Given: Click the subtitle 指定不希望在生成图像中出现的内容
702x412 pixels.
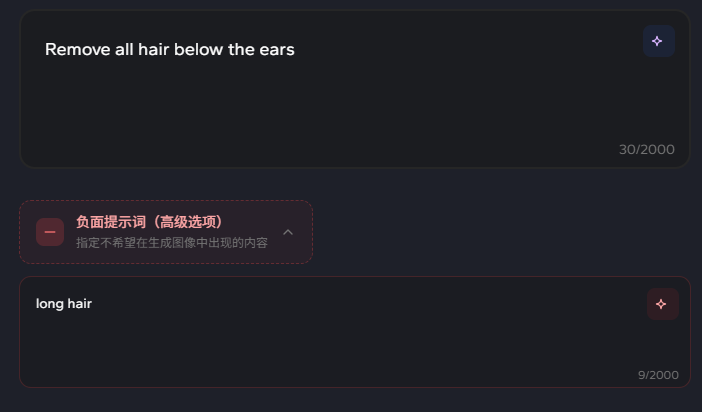Looking at the screenshot, I should [171, 243].
